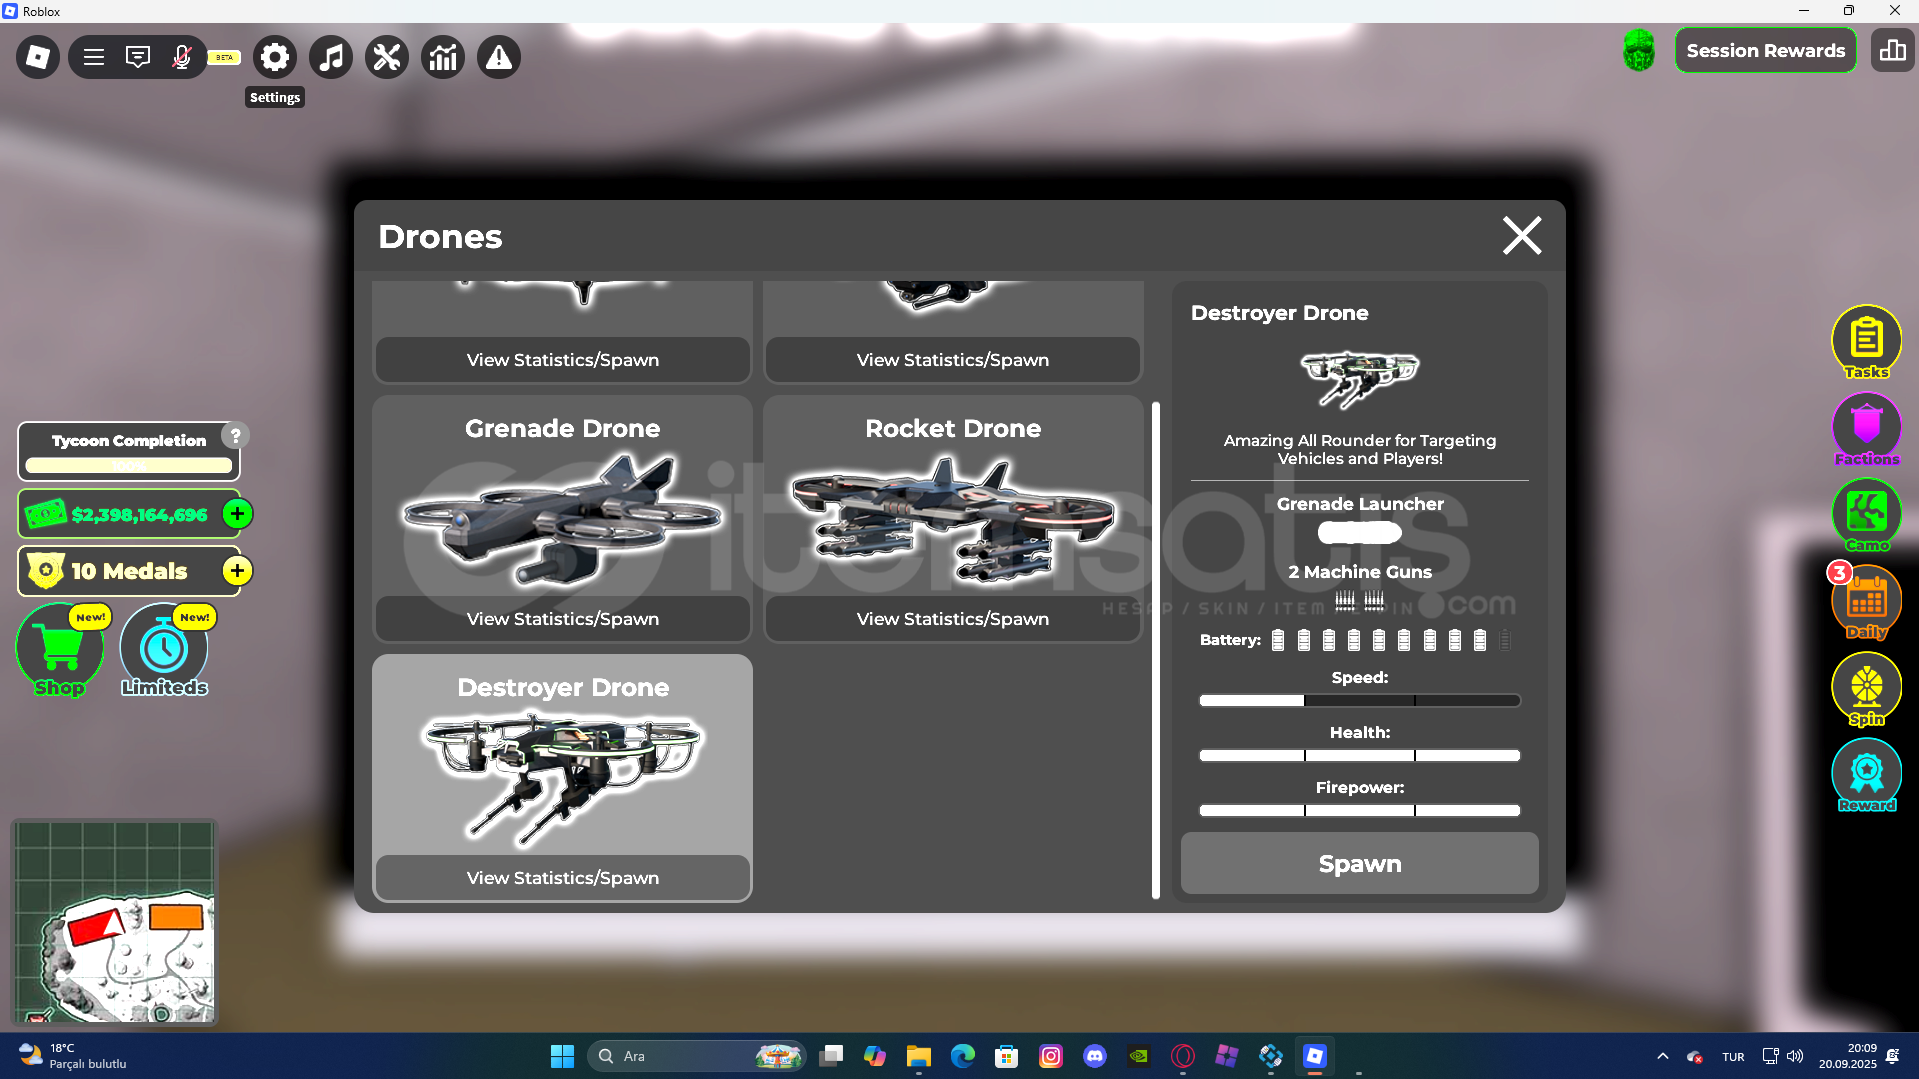The width and height of the screenshot is (1919, 1079).
Task: Open the Limiteds clock icon
Action: click(164, 650)
